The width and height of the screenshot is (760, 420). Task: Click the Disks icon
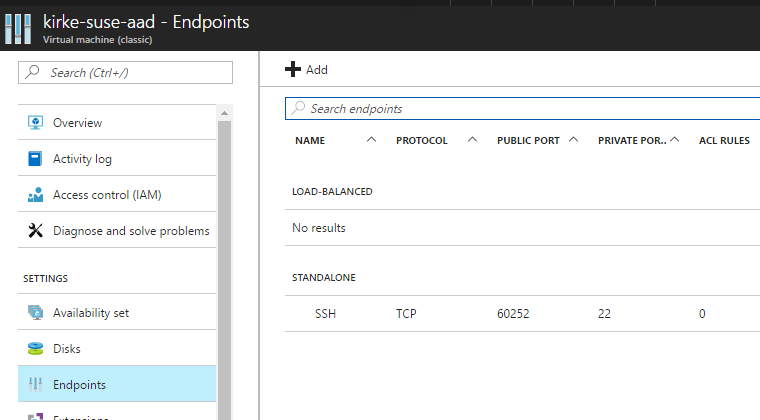point(35,349)
